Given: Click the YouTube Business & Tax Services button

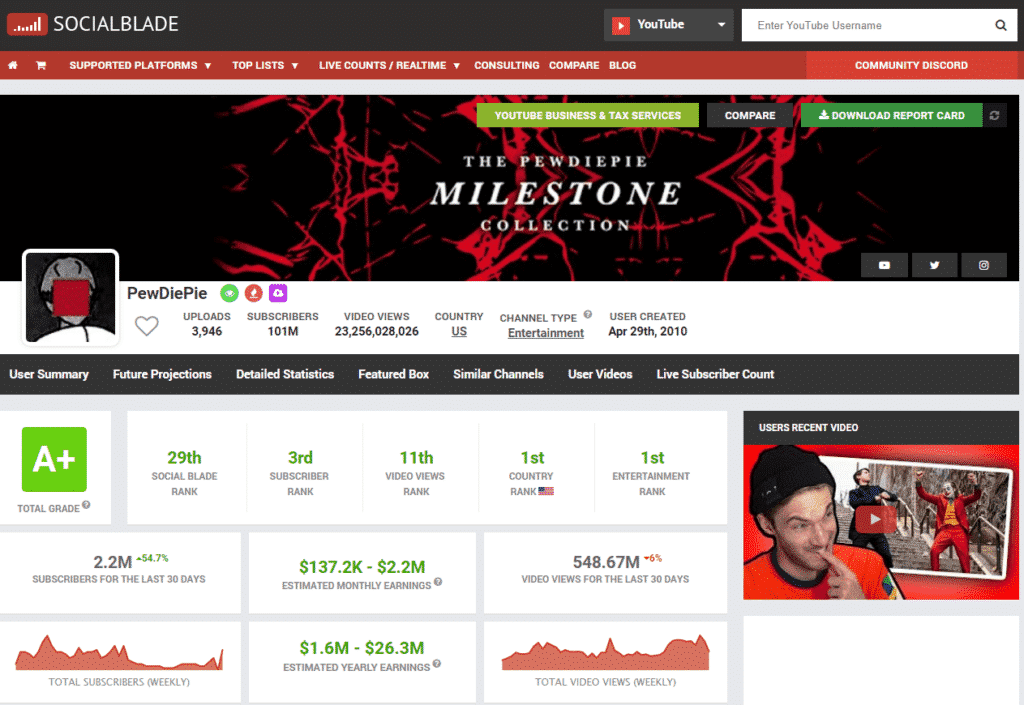Looking at the screenshot, I should pos(587,116).
